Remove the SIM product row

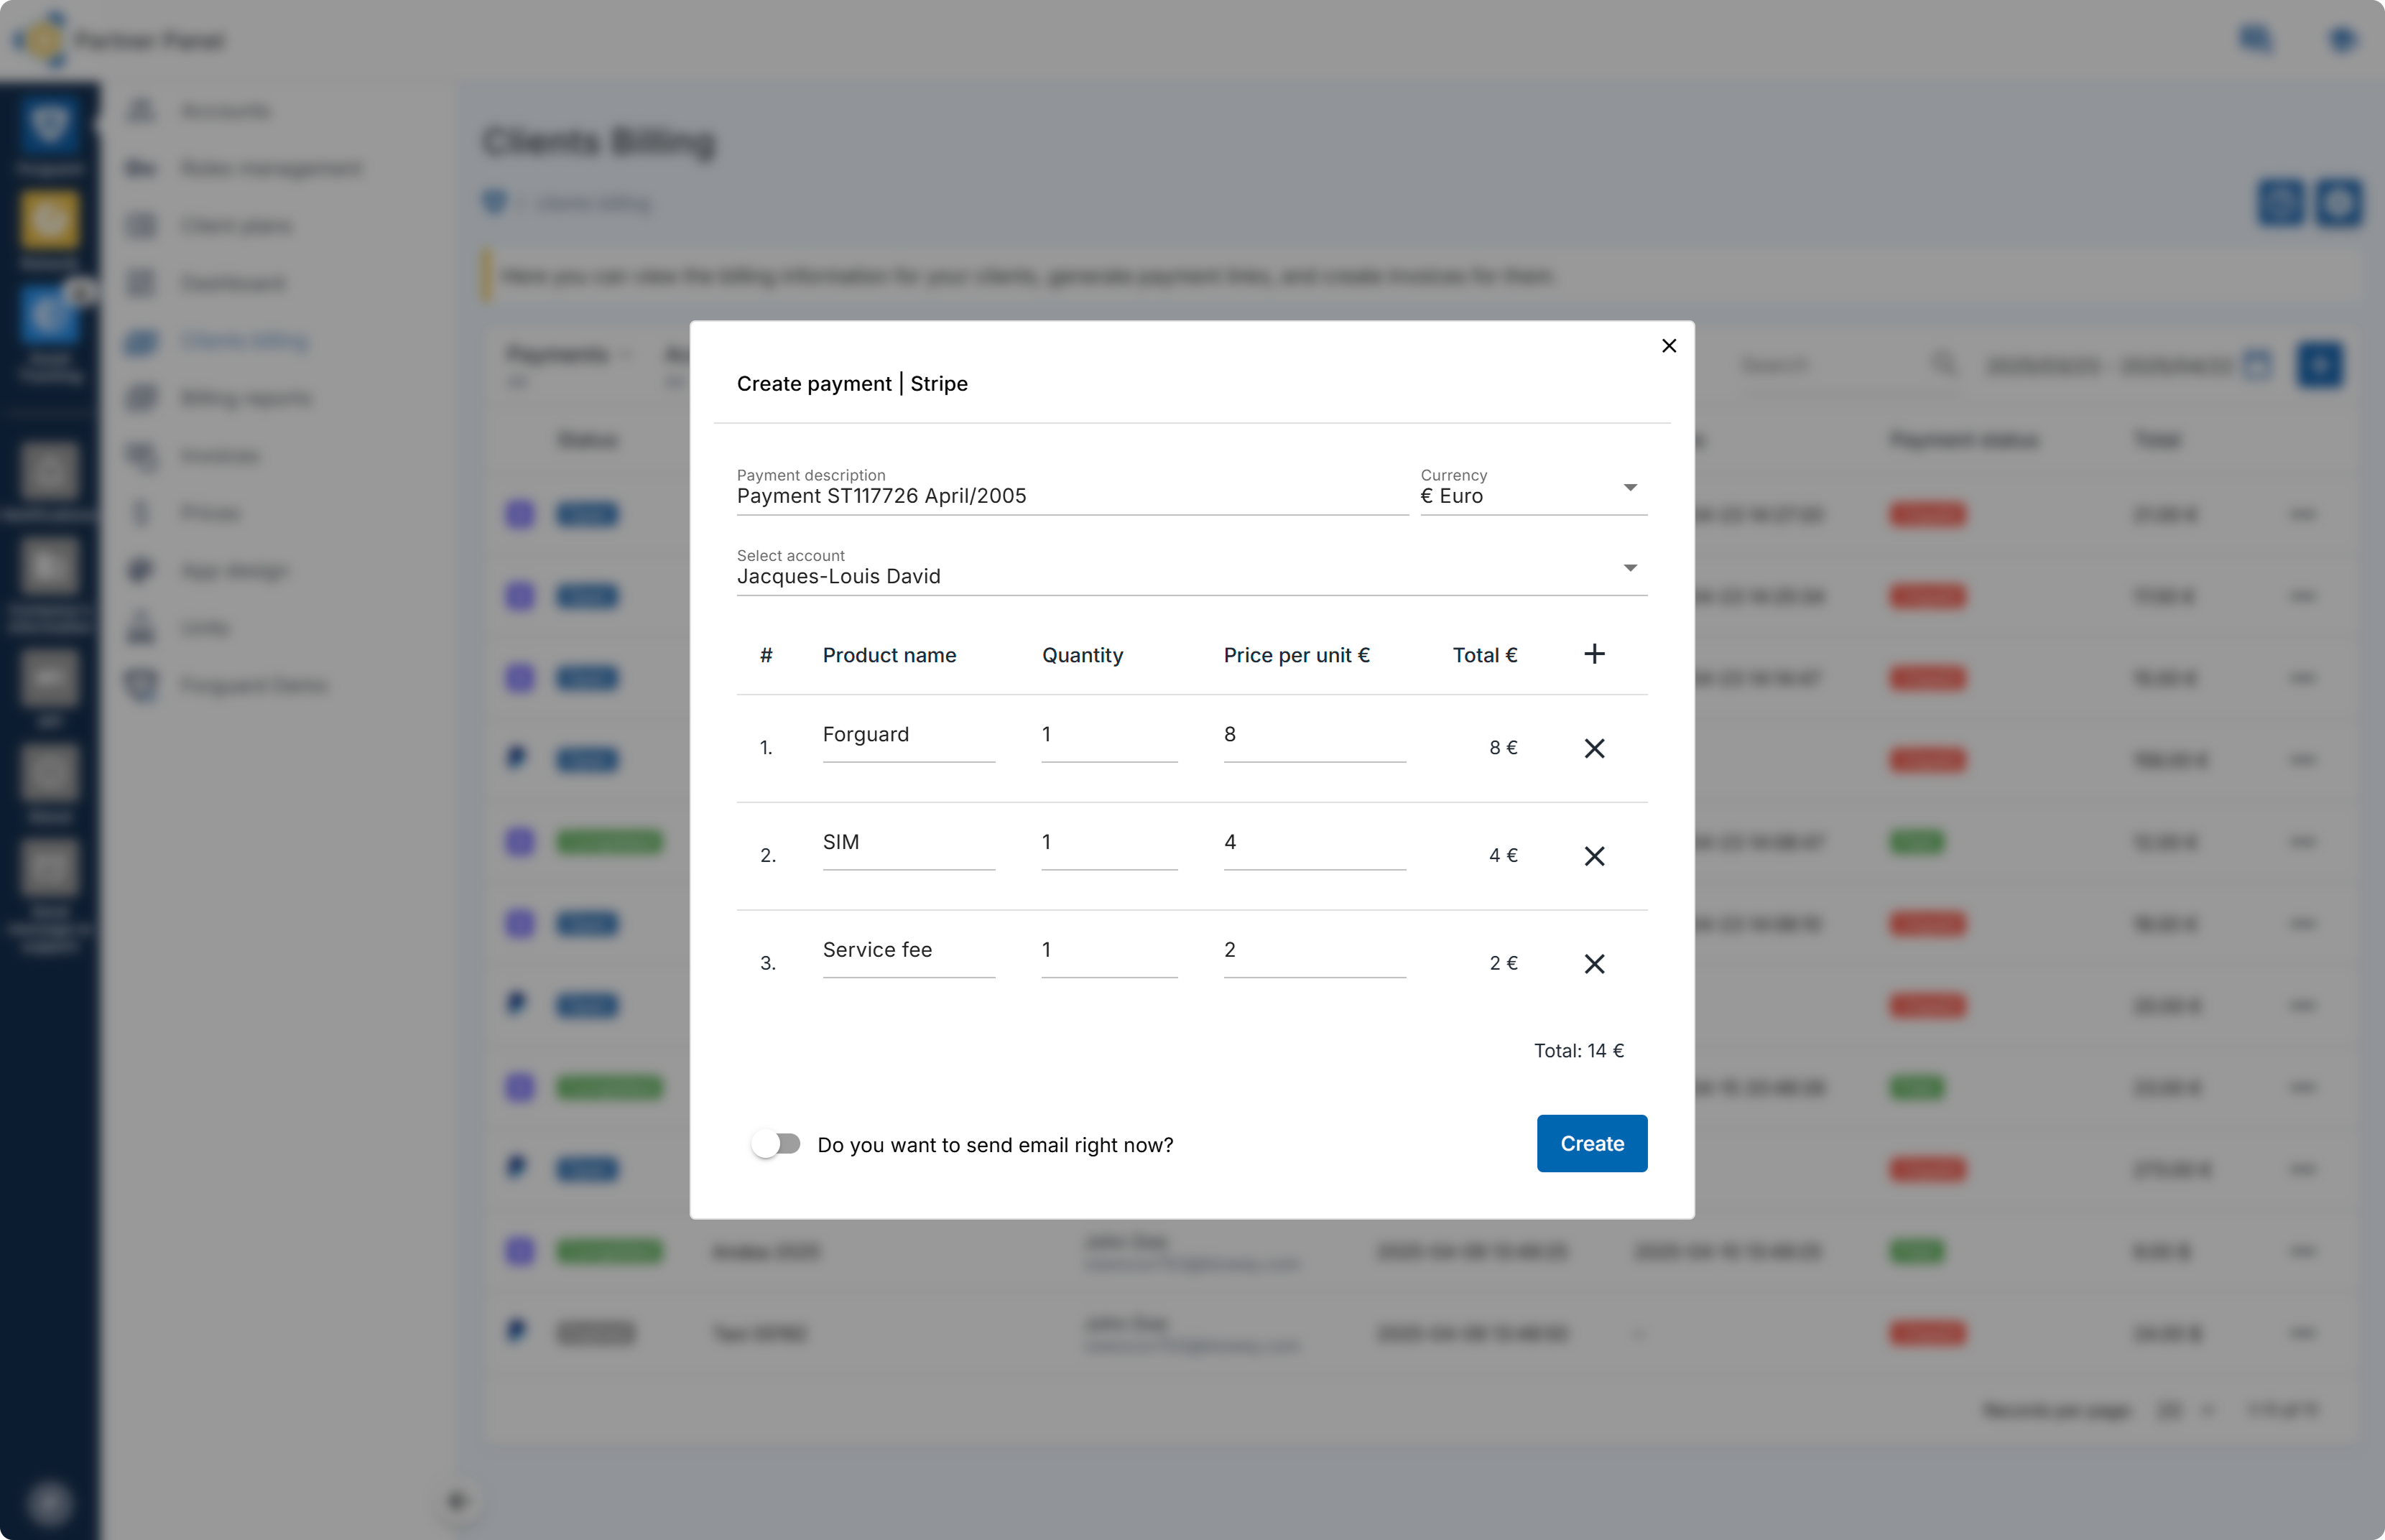click(x=1594, y=856)
